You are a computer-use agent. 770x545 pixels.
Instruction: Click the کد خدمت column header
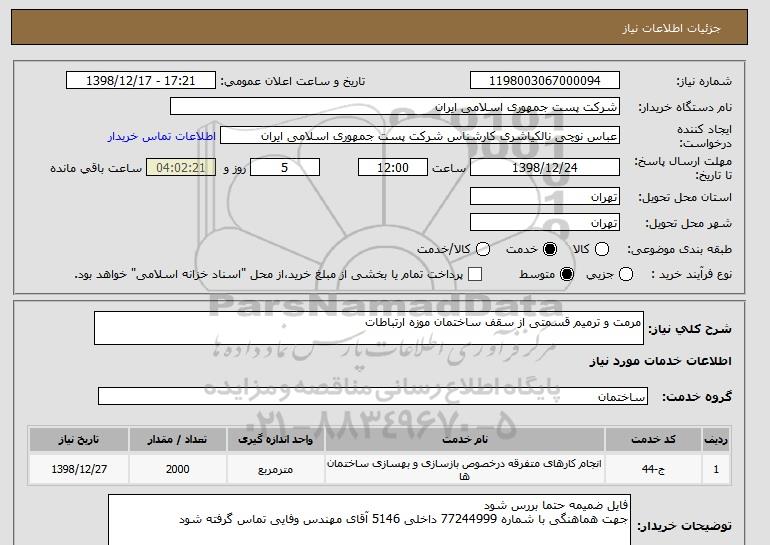coord(653,439)
